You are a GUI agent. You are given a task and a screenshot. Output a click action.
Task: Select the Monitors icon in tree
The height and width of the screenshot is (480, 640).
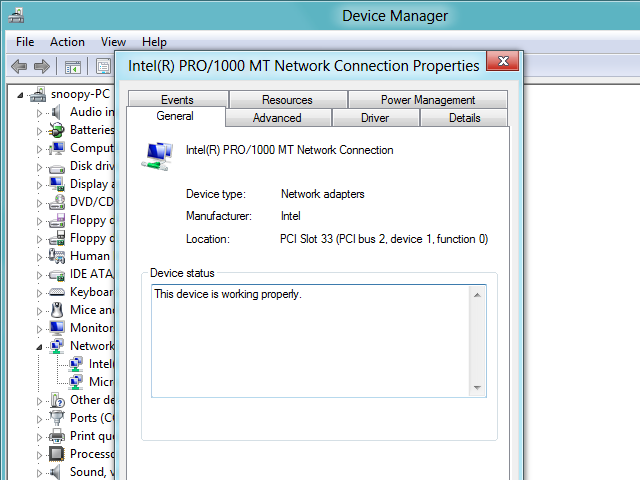[57, 328]
